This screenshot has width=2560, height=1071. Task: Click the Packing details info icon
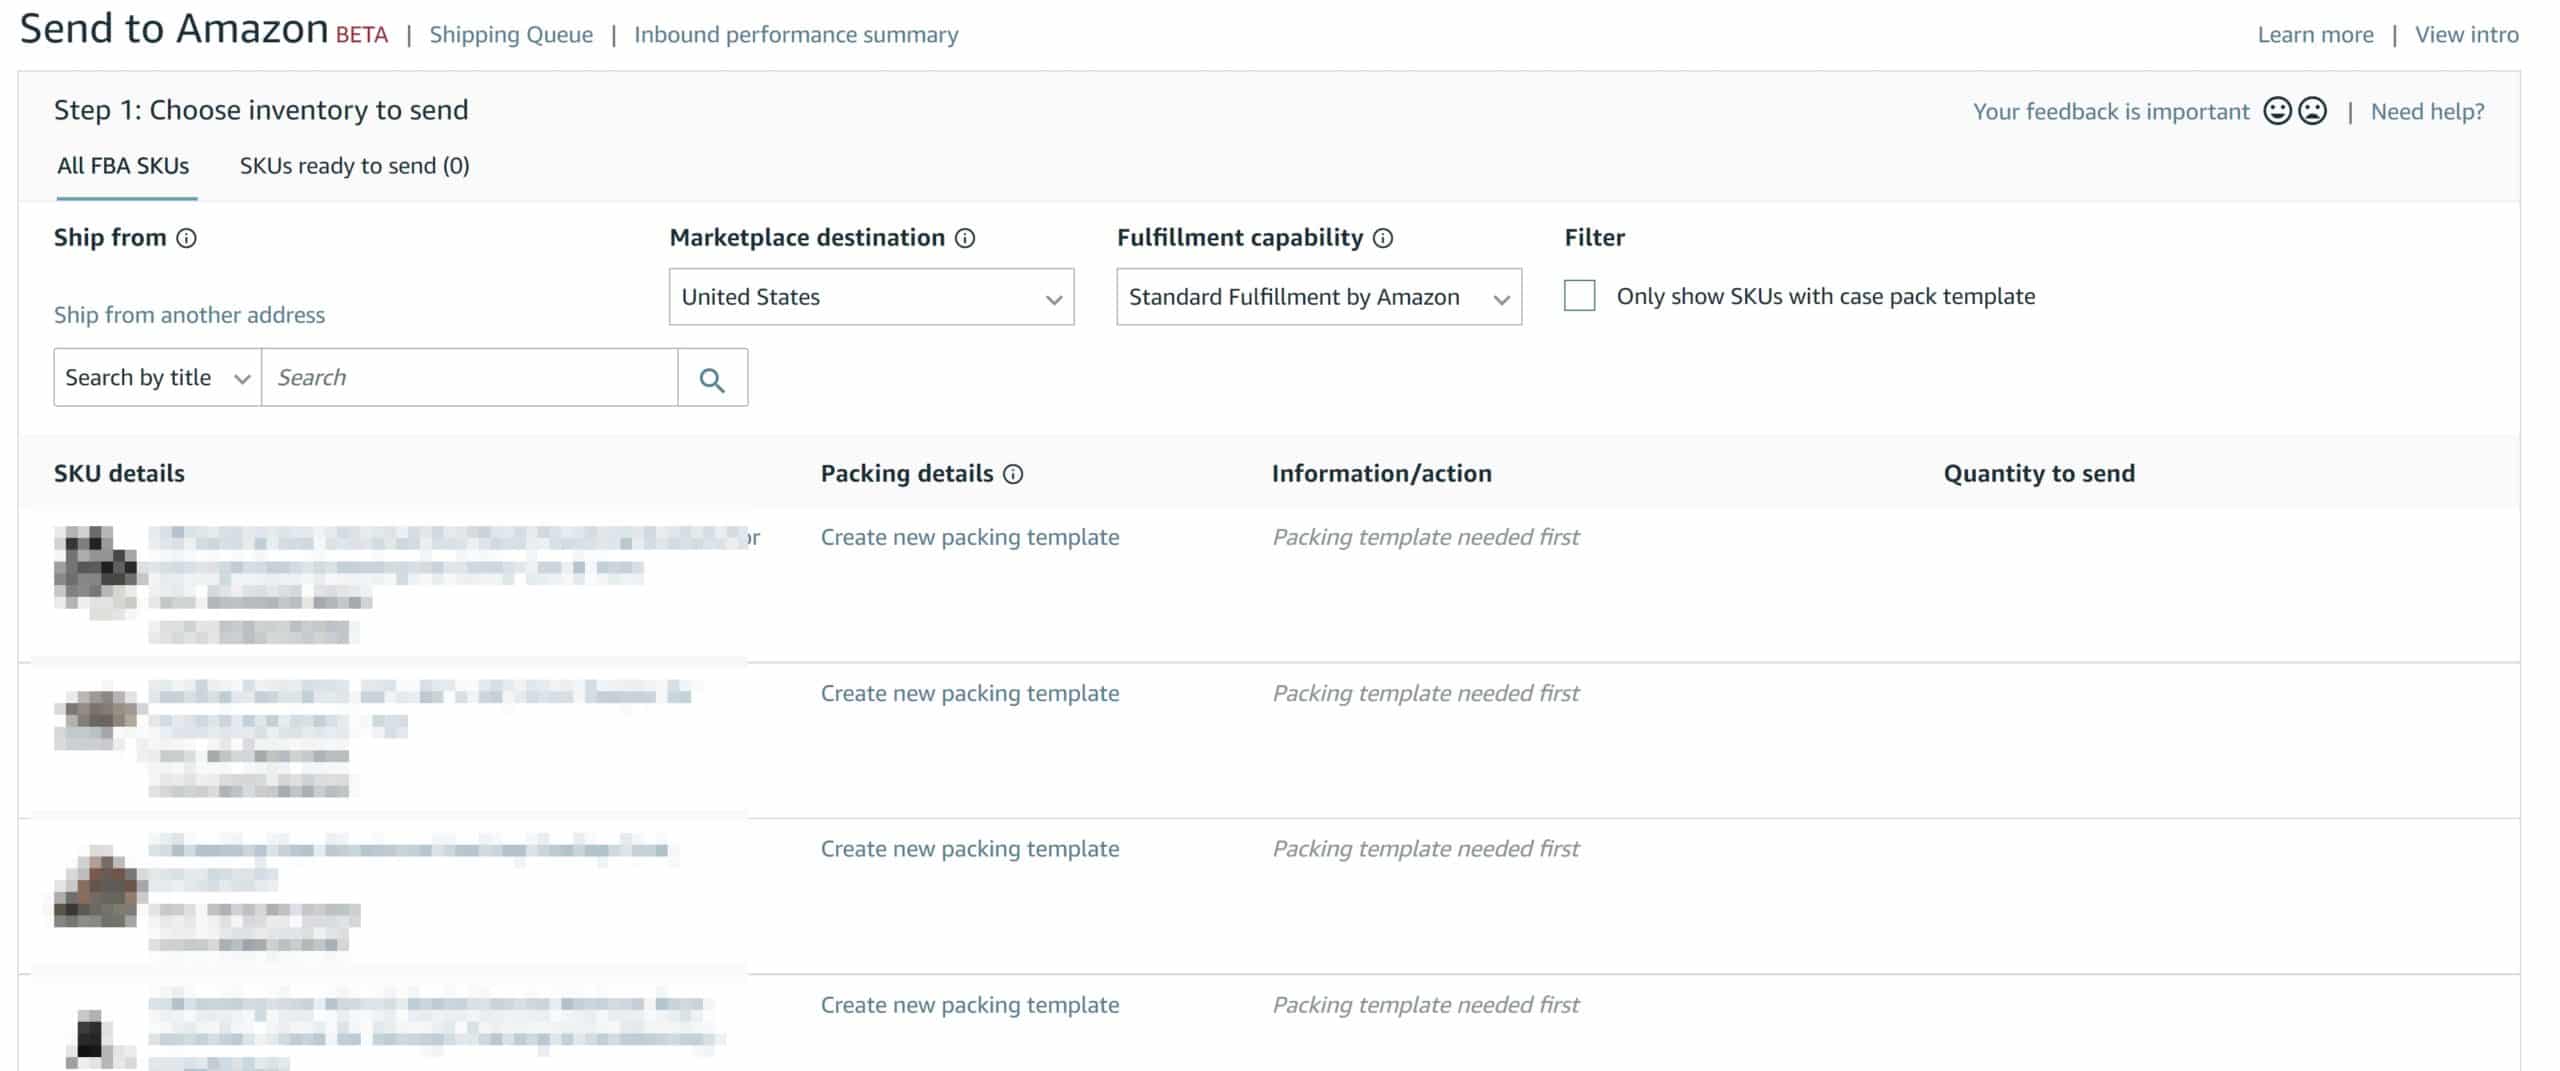tap(1013, 474)
